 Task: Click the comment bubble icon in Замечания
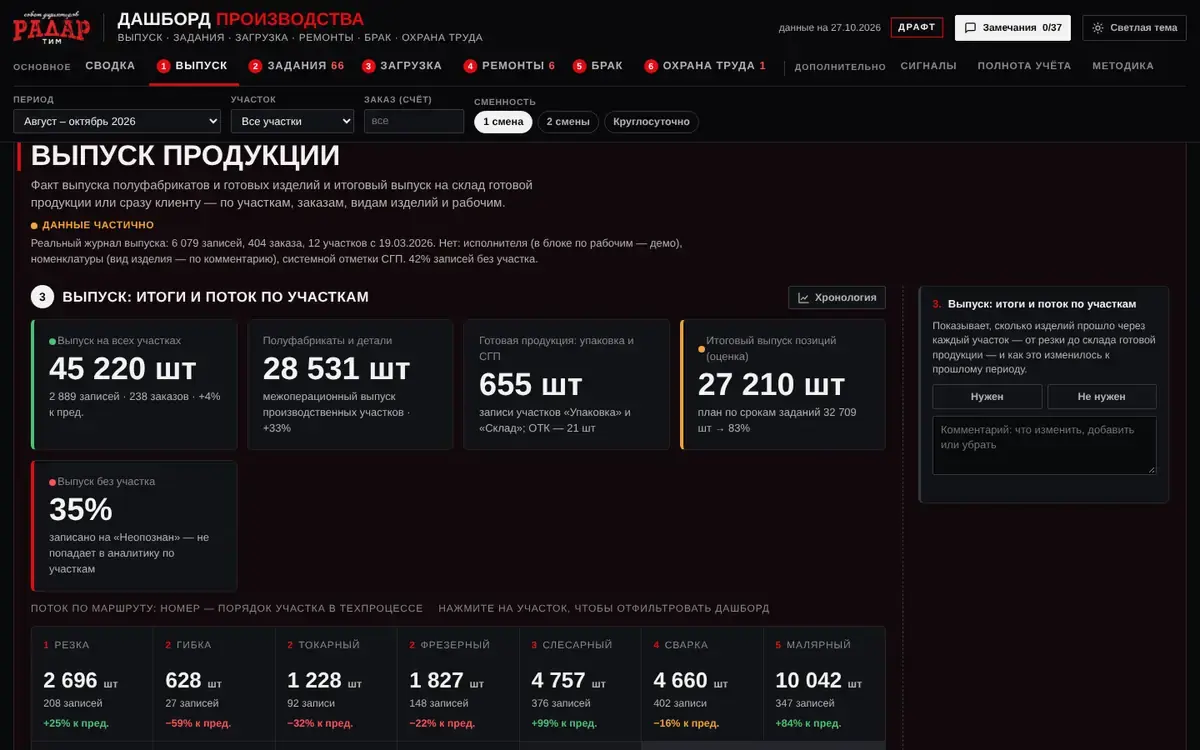point(970,28)
